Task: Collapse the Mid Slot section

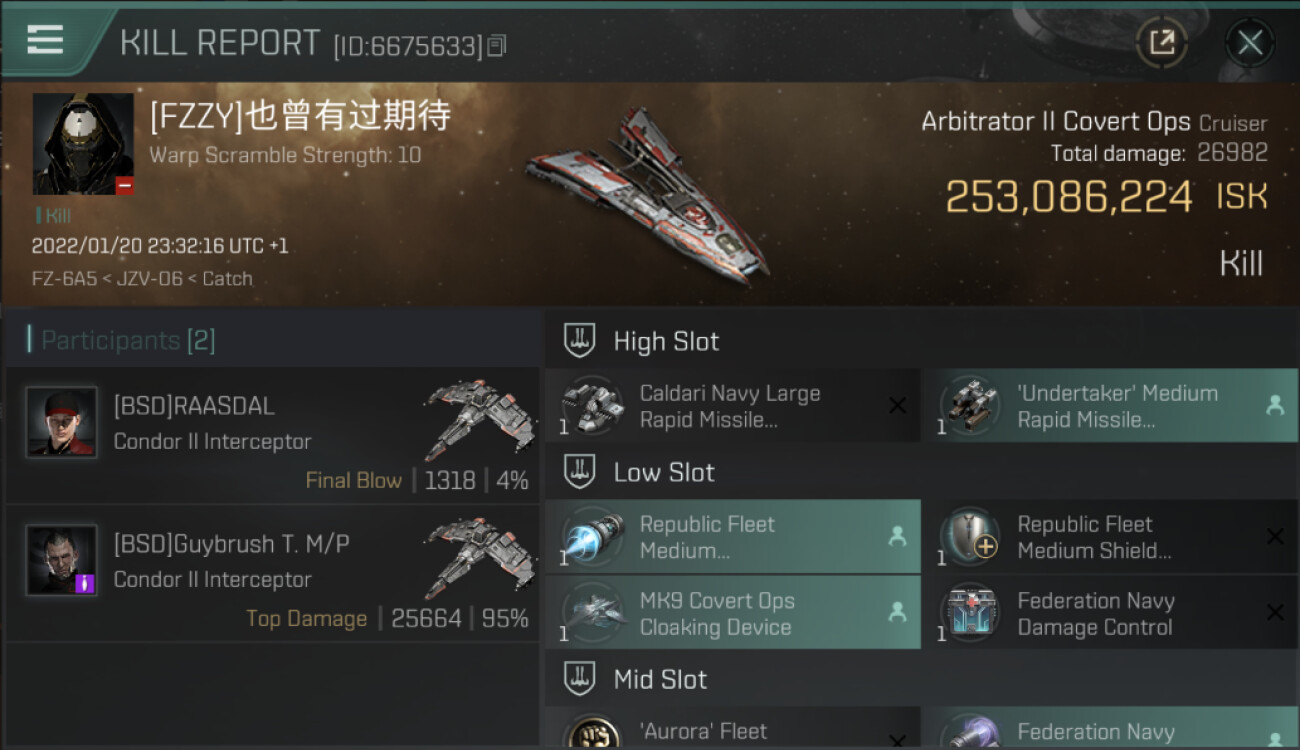Action: 580,679
